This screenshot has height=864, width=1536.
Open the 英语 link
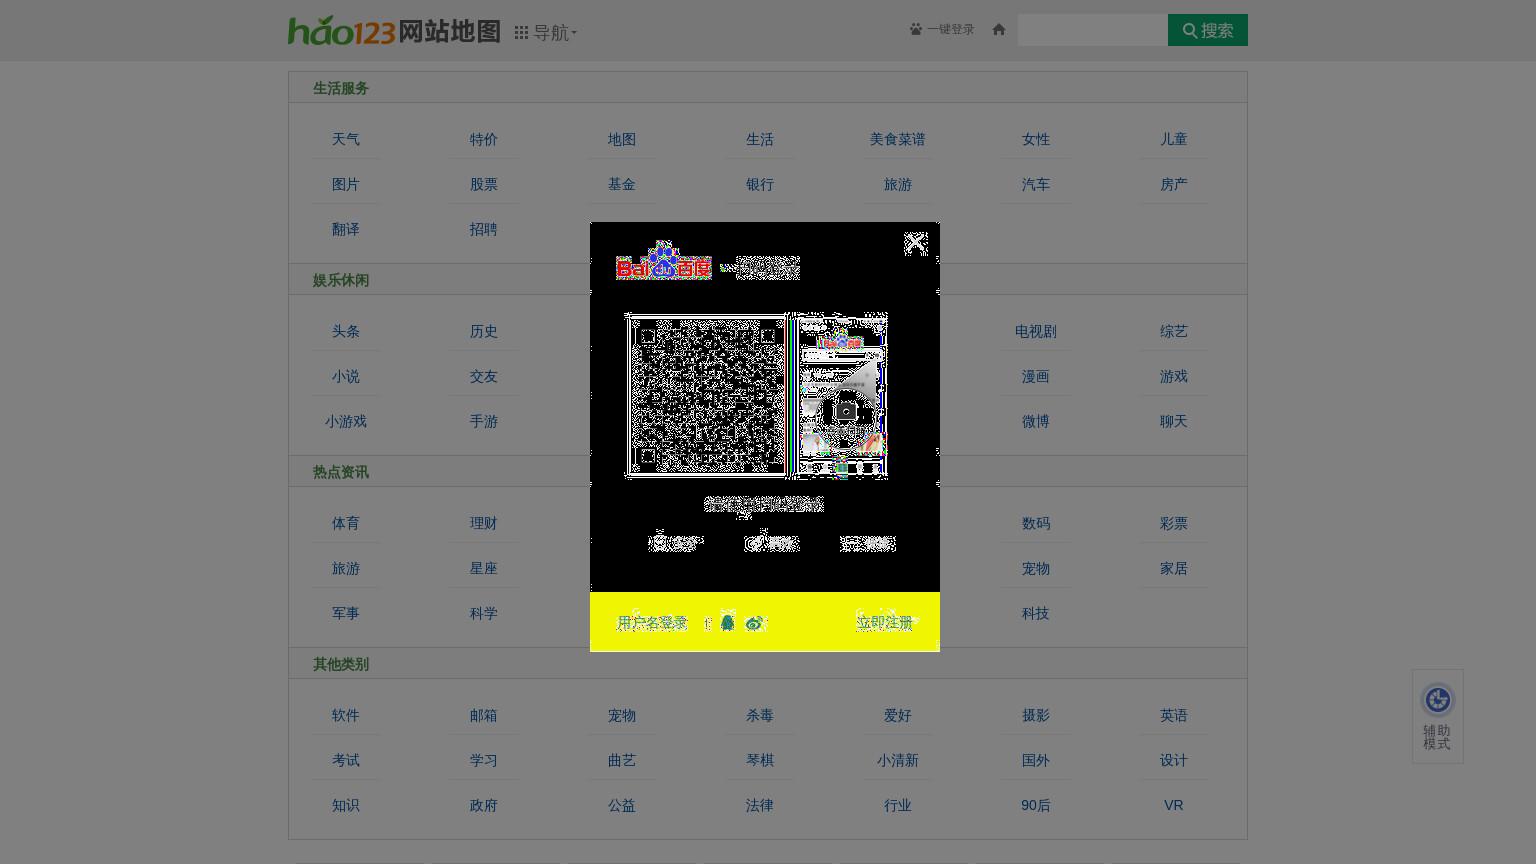(1174, 716)
